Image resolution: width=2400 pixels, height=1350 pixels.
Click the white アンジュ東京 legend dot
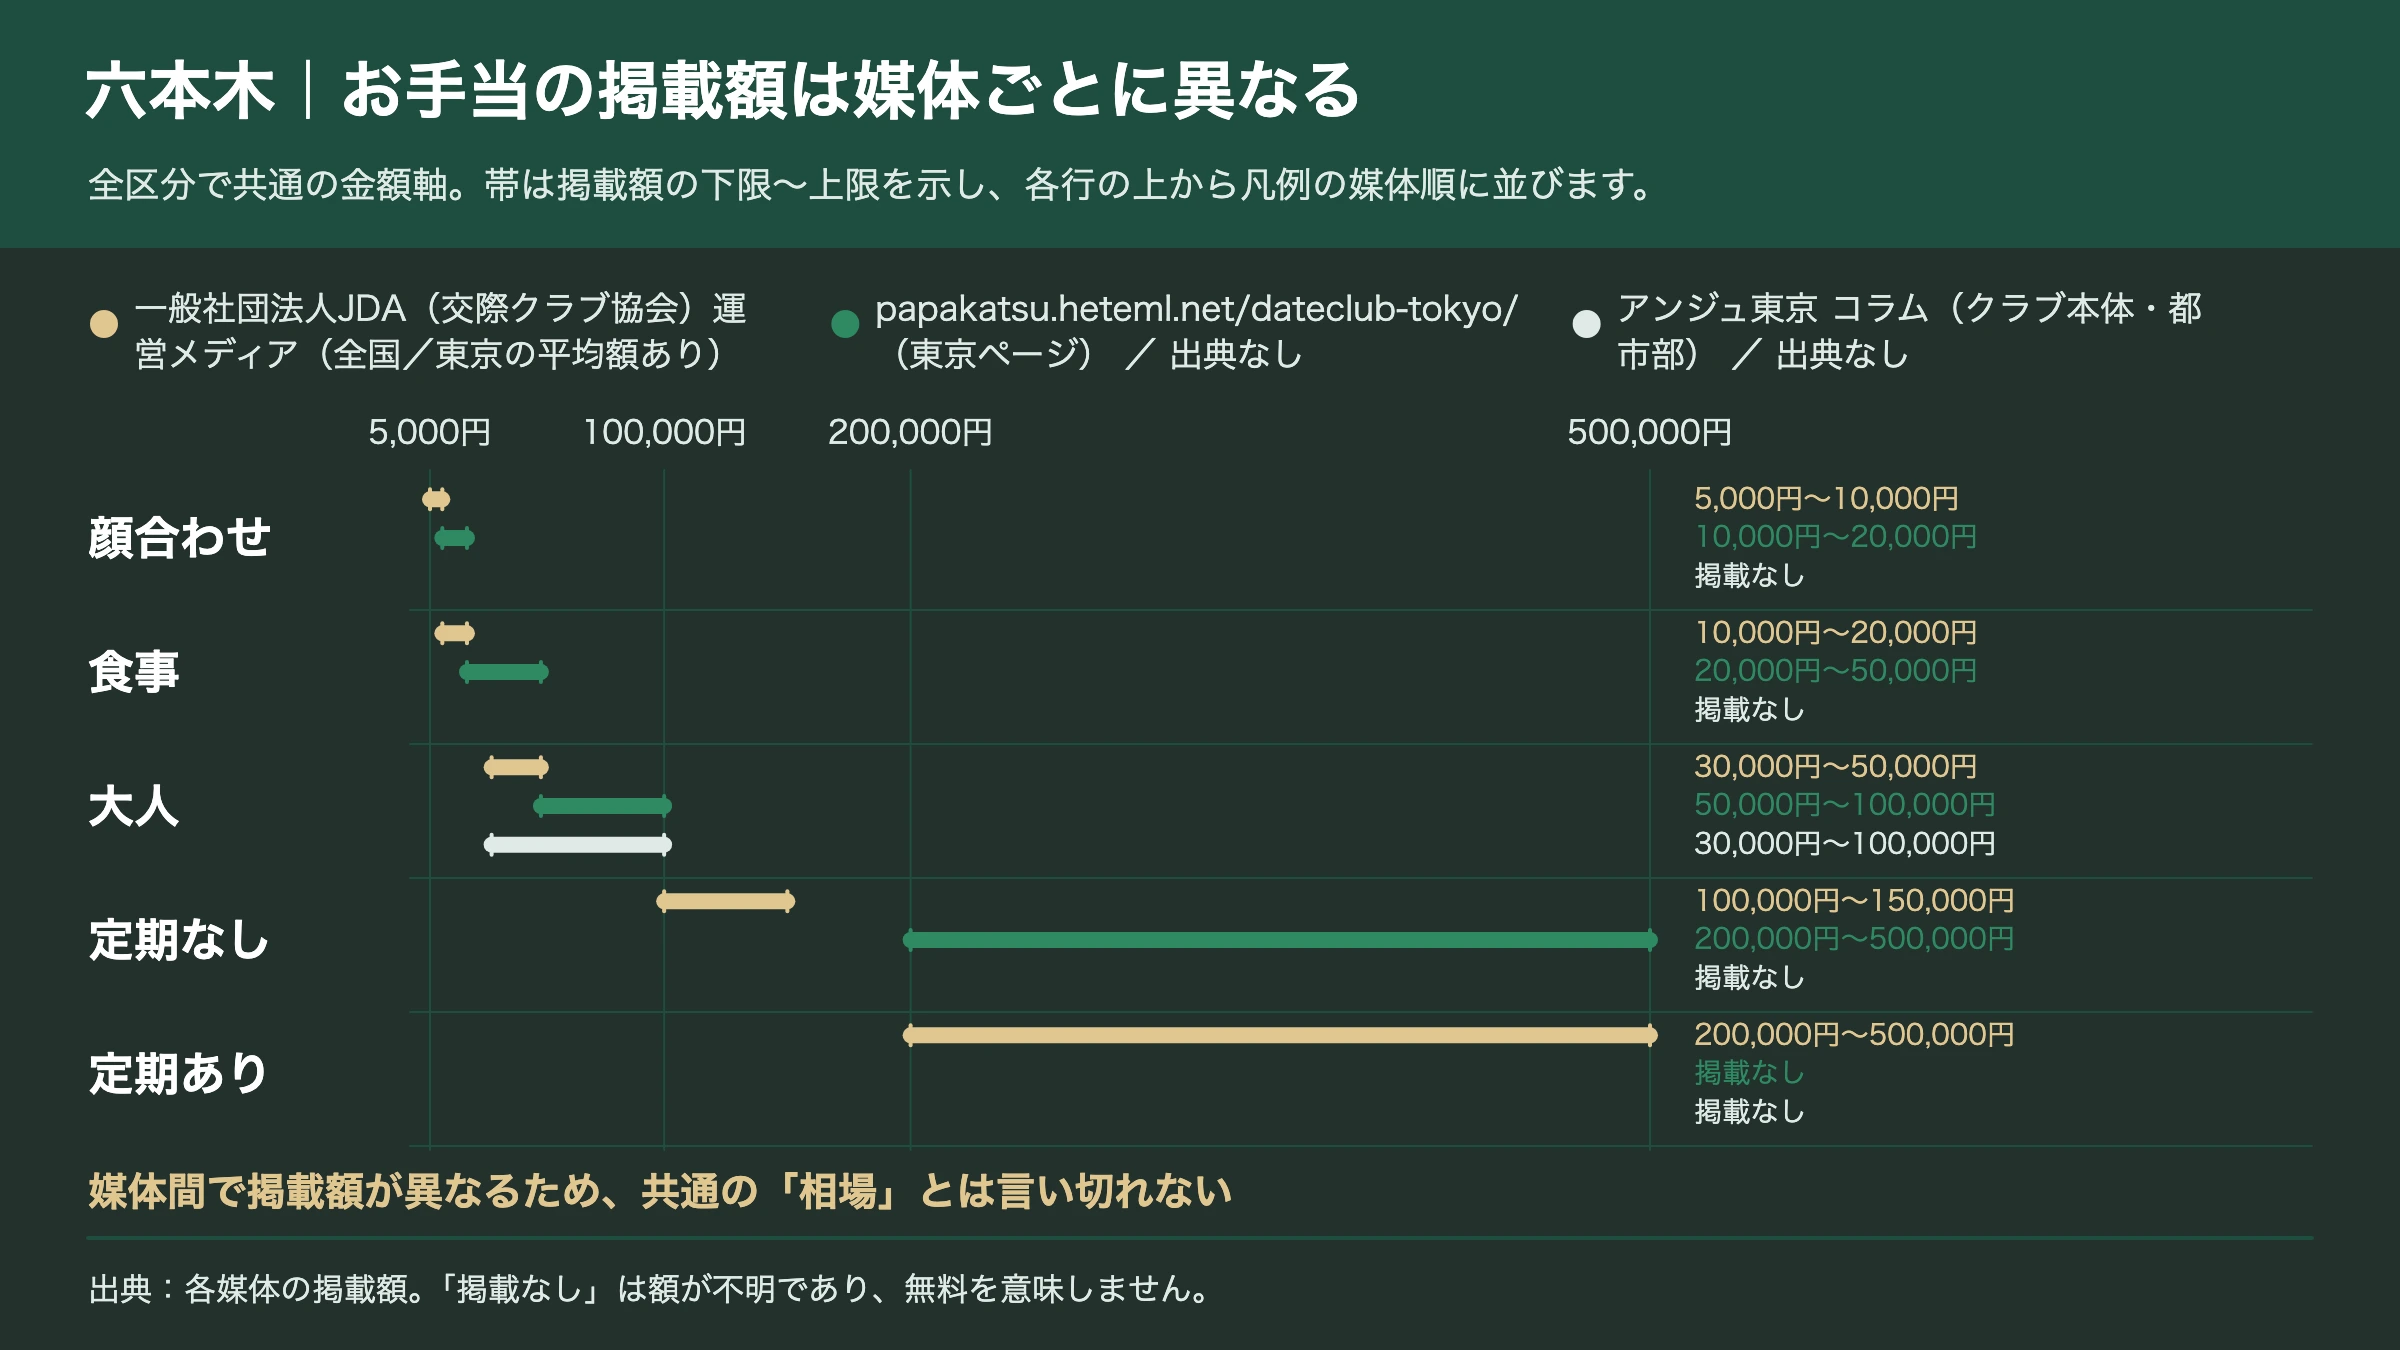click(x=1586, y=324)
